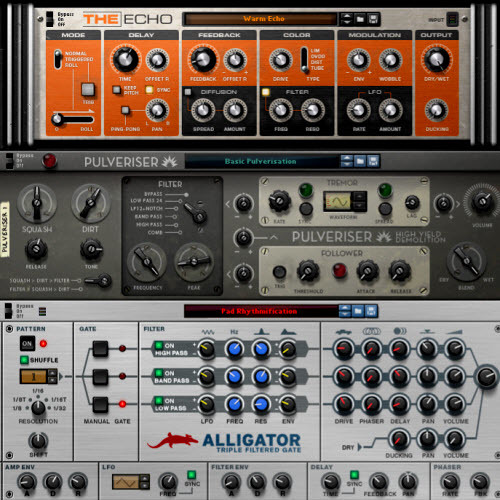Click the Band Pass LFO knob
This screenshot has height=500, width=500.
pyautogui.click(x=207, y=376)
